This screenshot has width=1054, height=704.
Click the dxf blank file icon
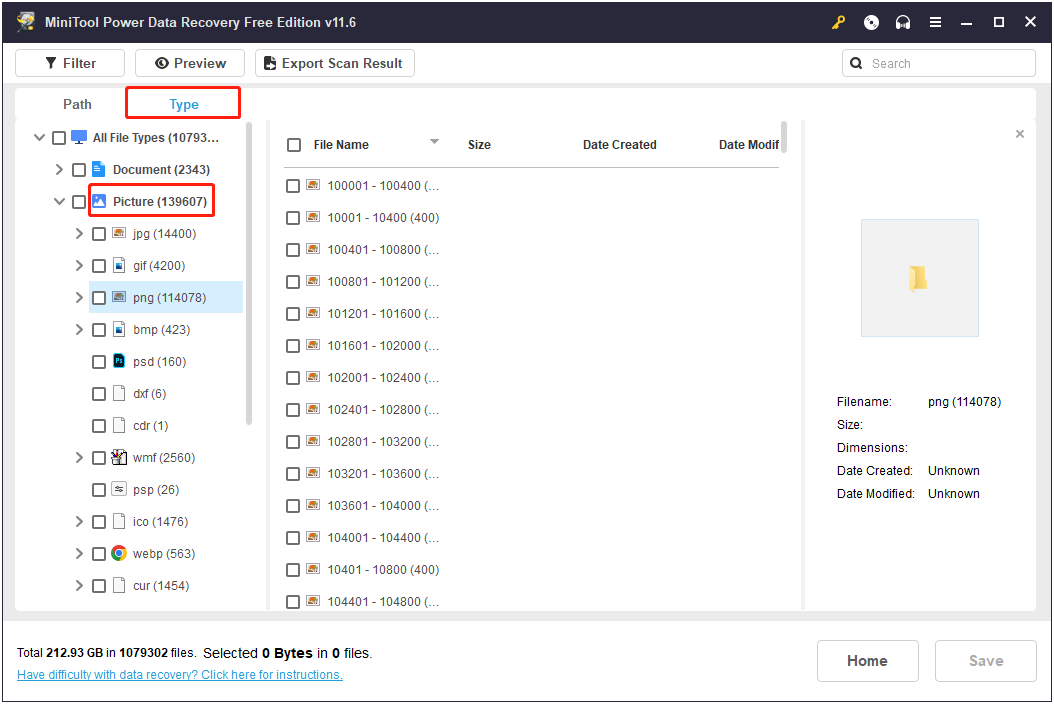coord(119,393)
